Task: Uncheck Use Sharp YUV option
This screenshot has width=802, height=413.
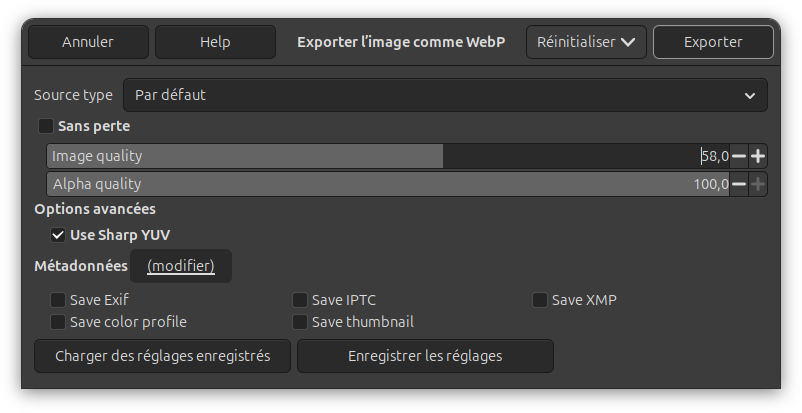Action: pyautogui.click(x=58, y=235)
